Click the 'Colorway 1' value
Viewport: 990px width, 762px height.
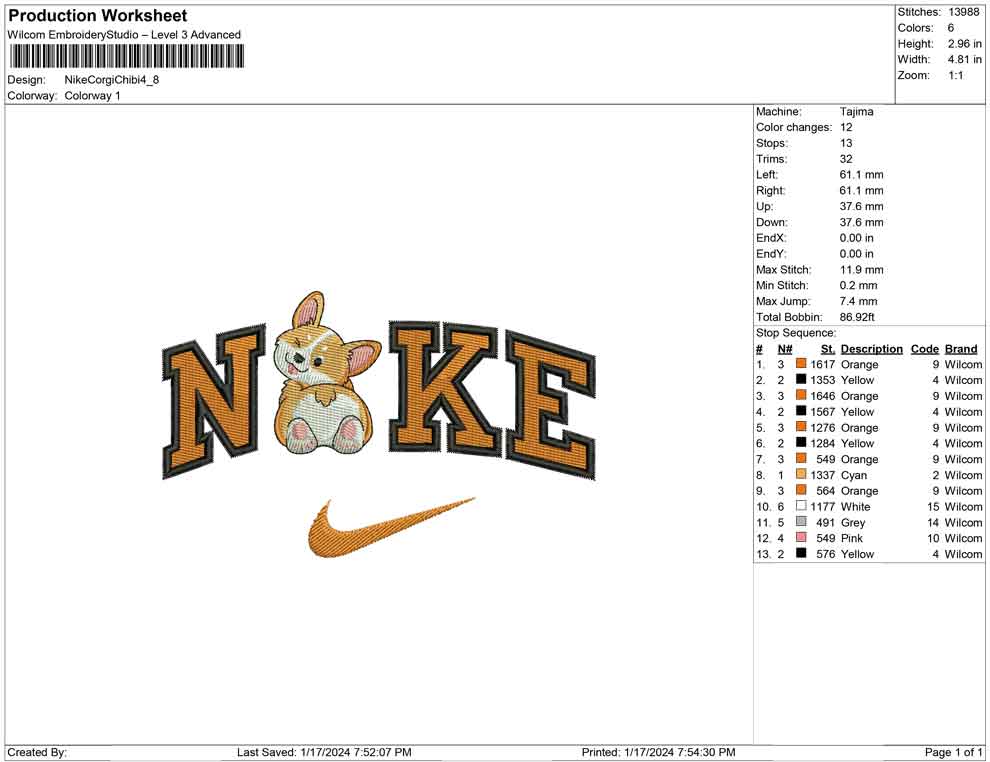92,96
